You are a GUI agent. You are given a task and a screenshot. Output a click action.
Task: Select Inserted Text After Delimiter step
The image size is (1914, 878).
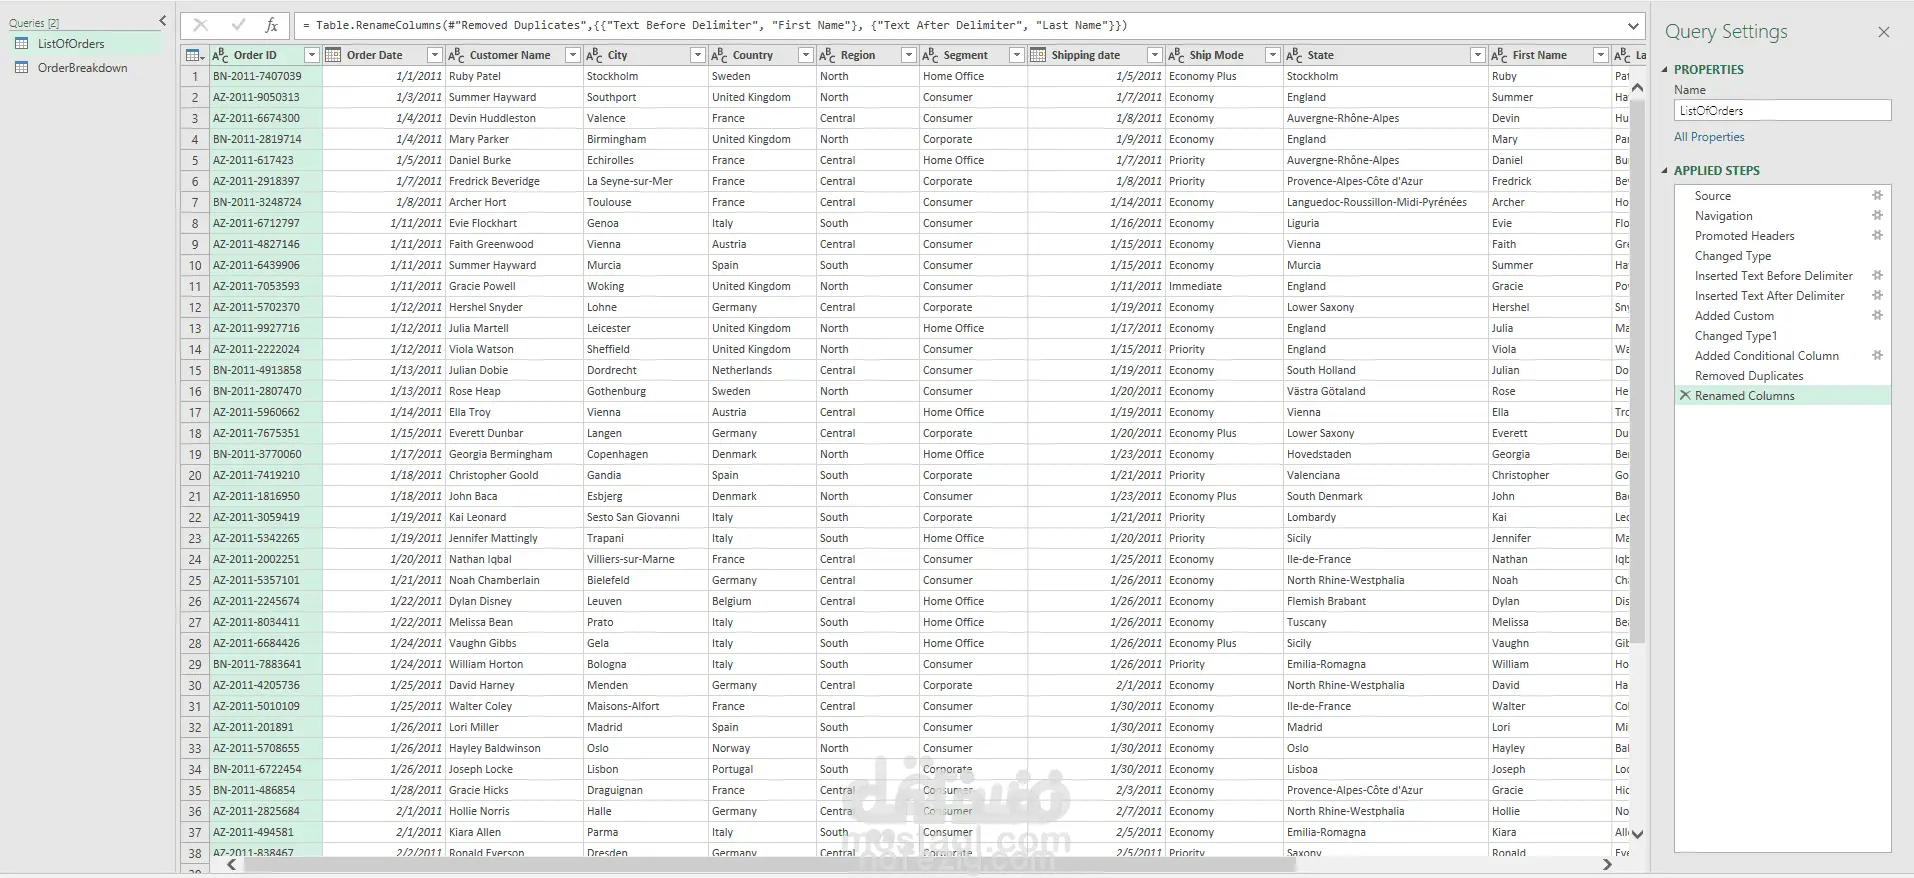[x=1769, y=296]
